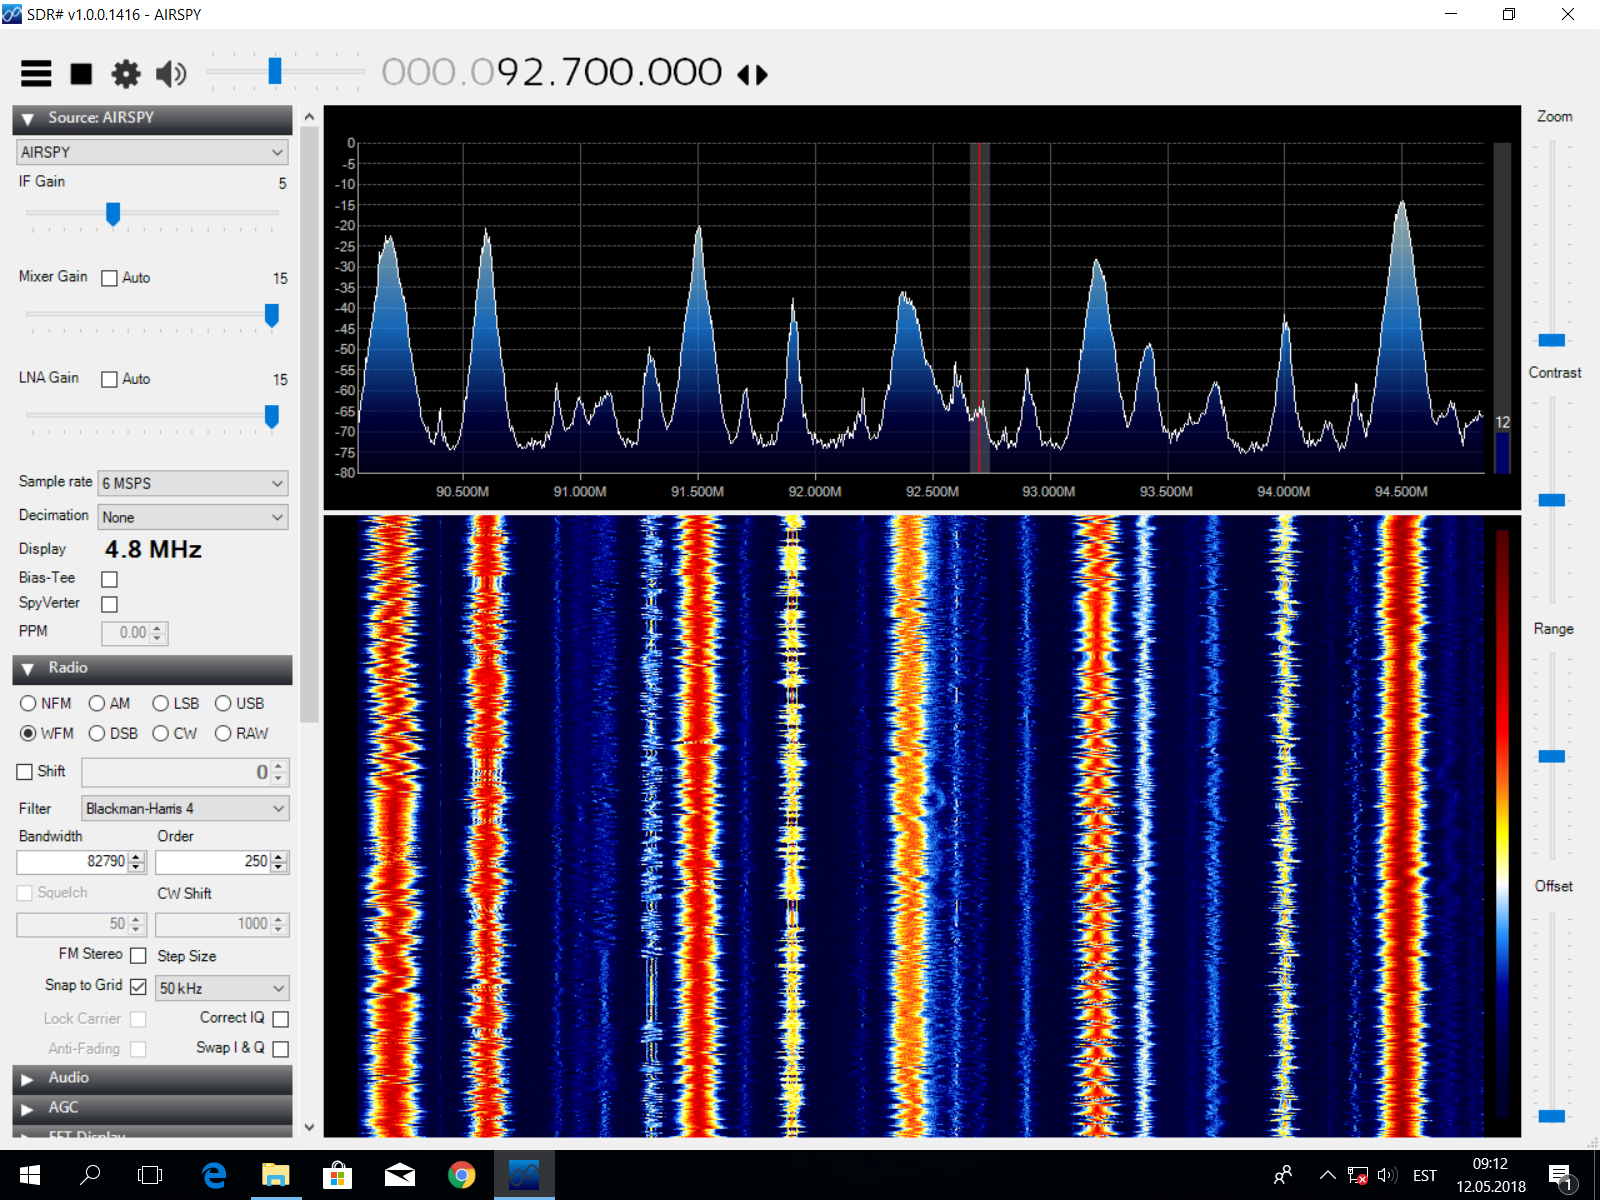Open the Mail app in taskbar
This screenshot has height=1200, width=1600.
tap(399, 1175)
